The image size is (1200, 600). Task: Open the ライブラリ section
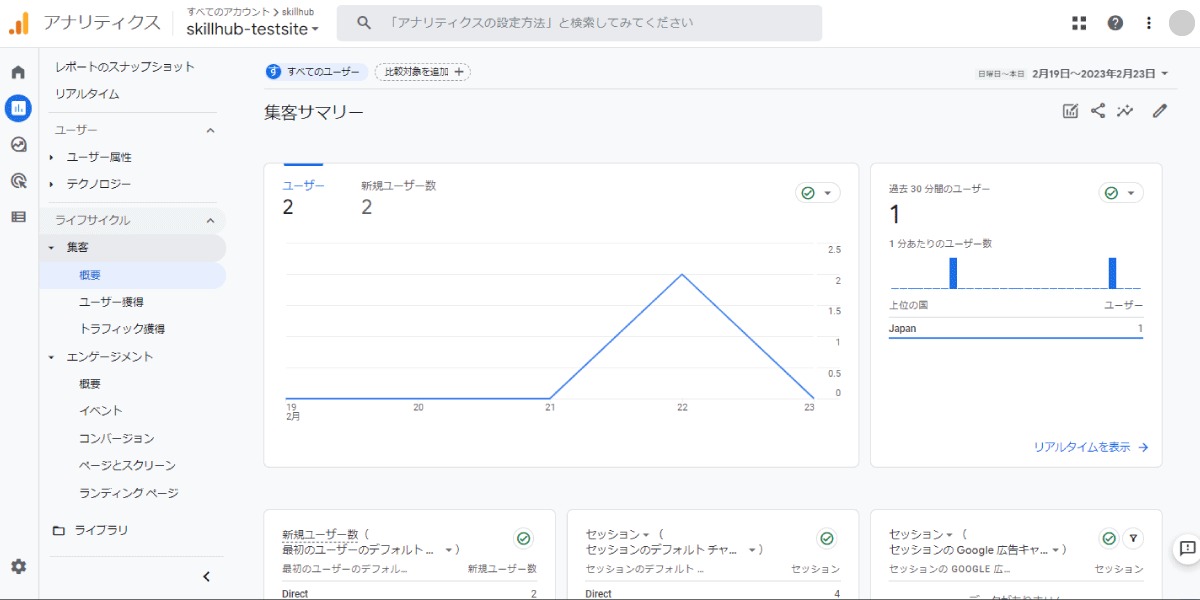tap(101, 530)
